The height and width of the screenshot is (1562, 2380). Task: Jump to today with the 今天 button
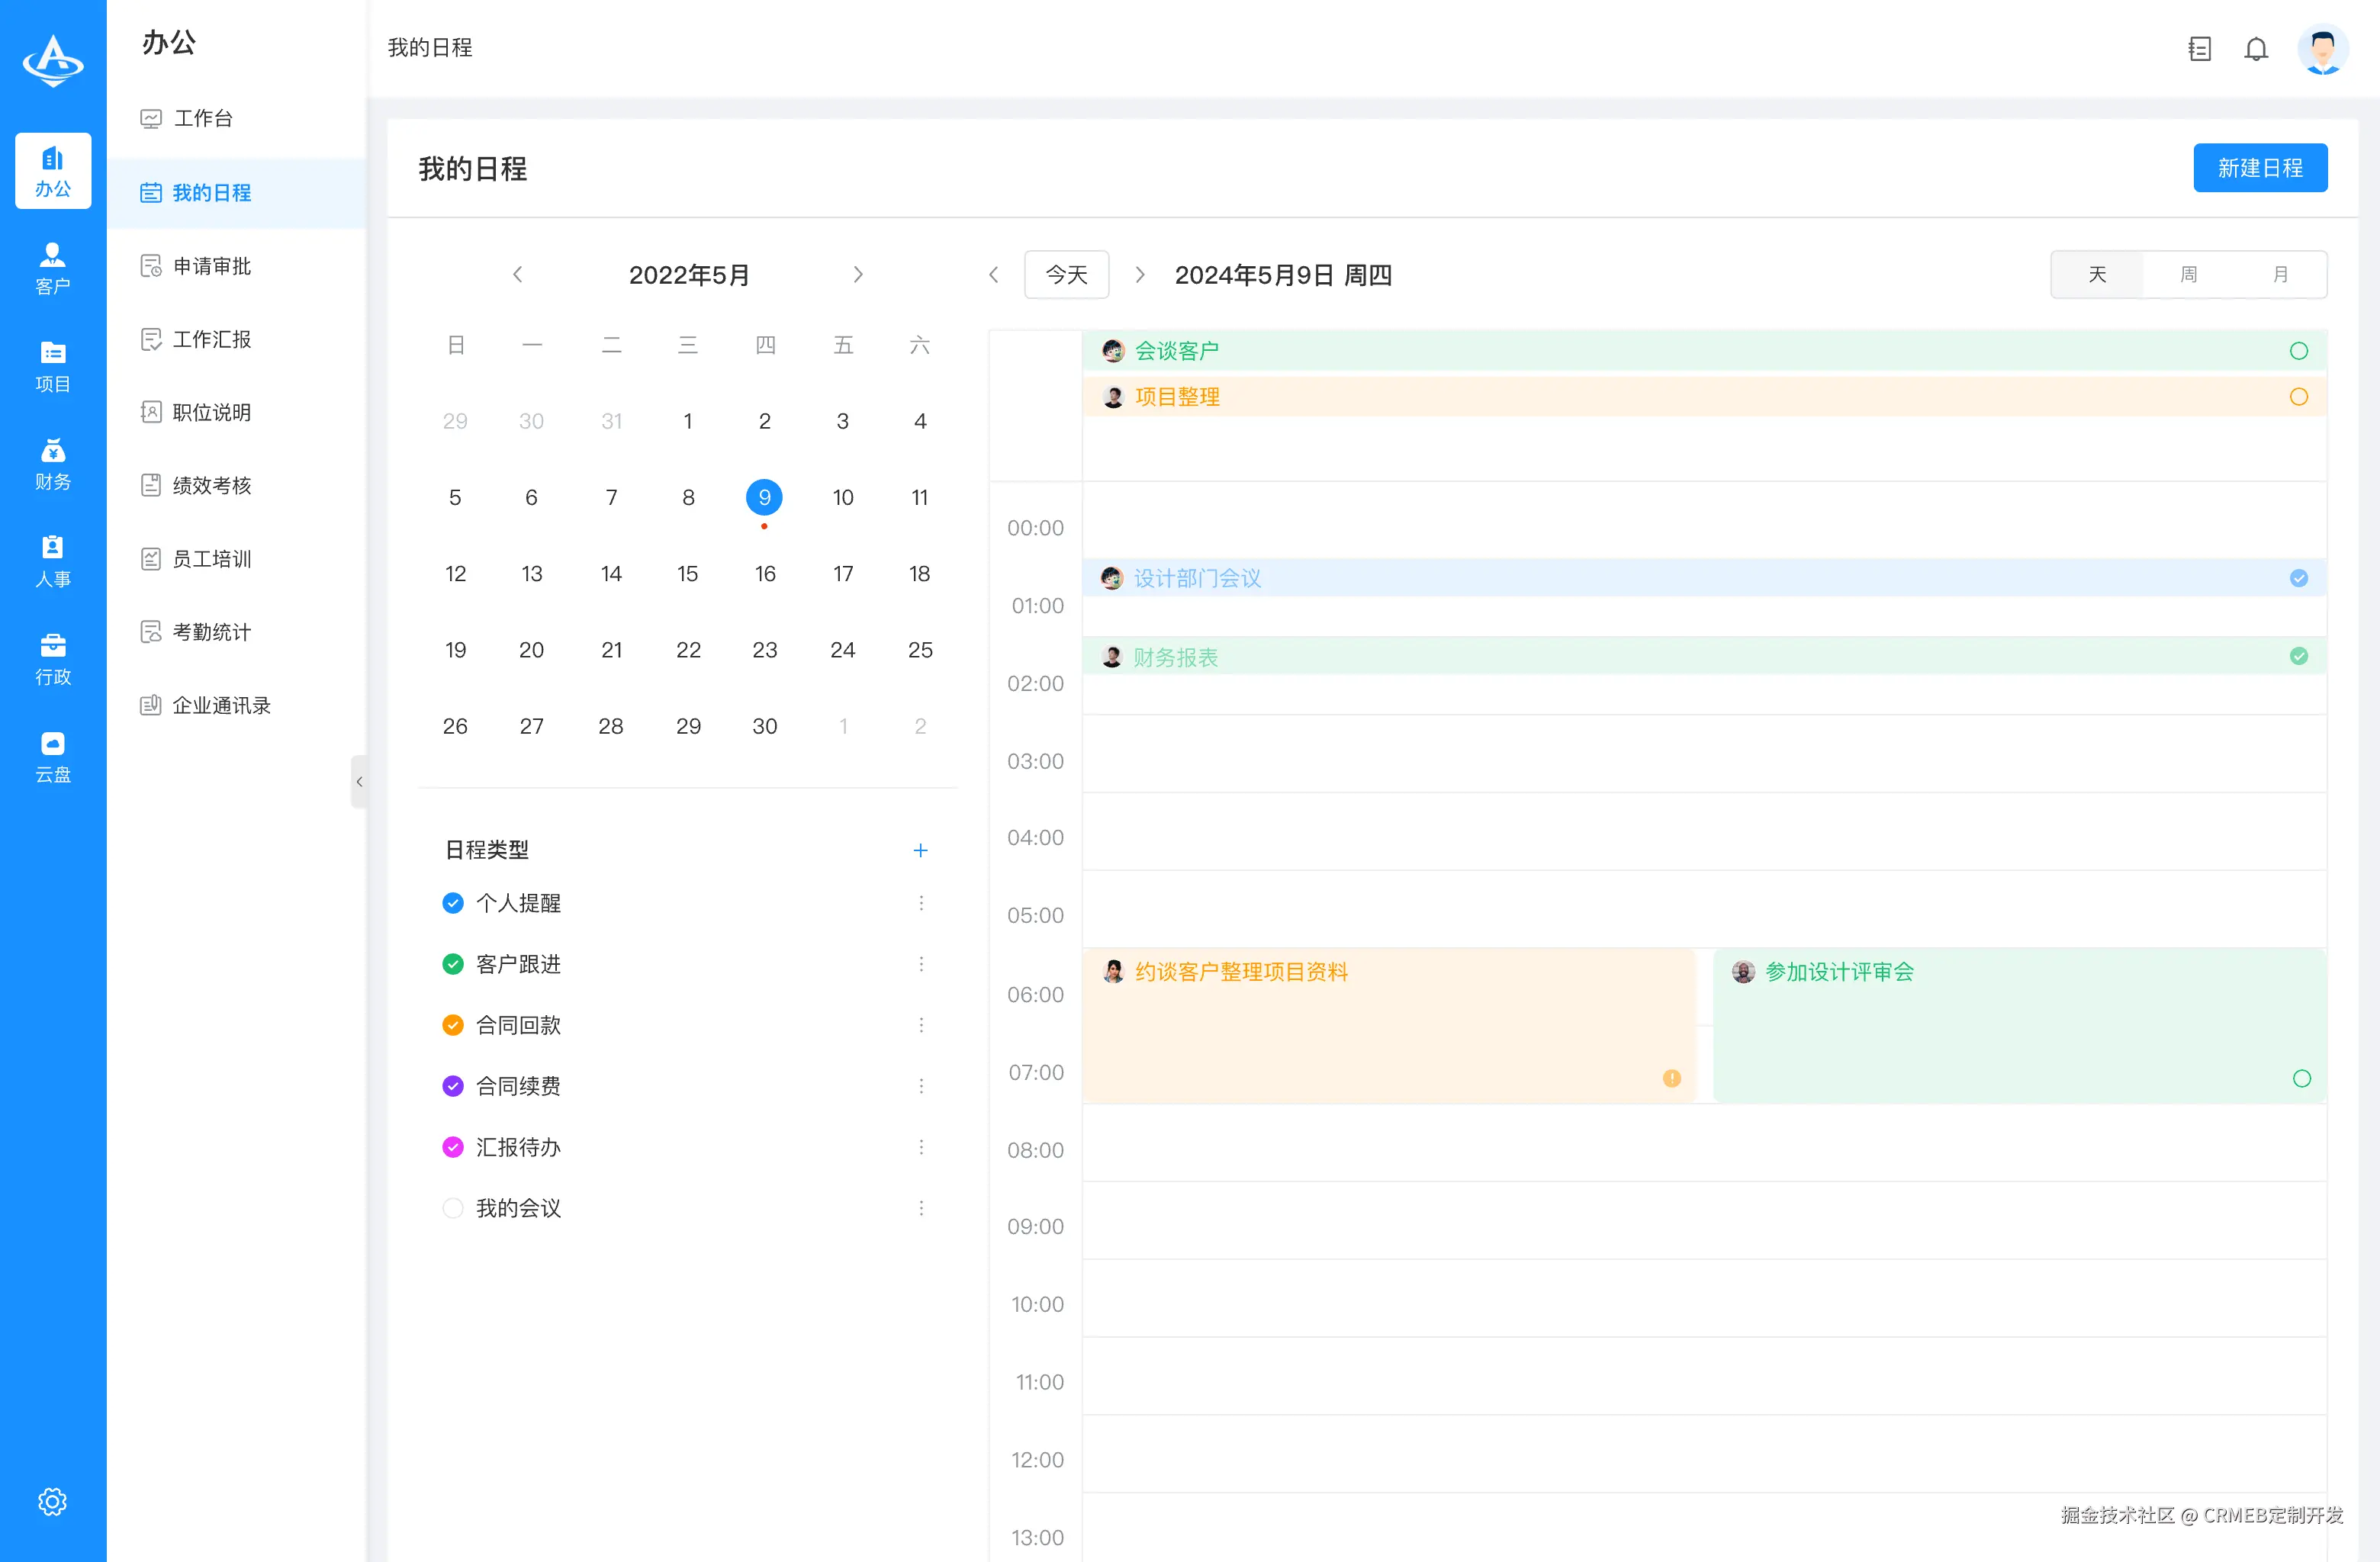tap(1066, 274)
